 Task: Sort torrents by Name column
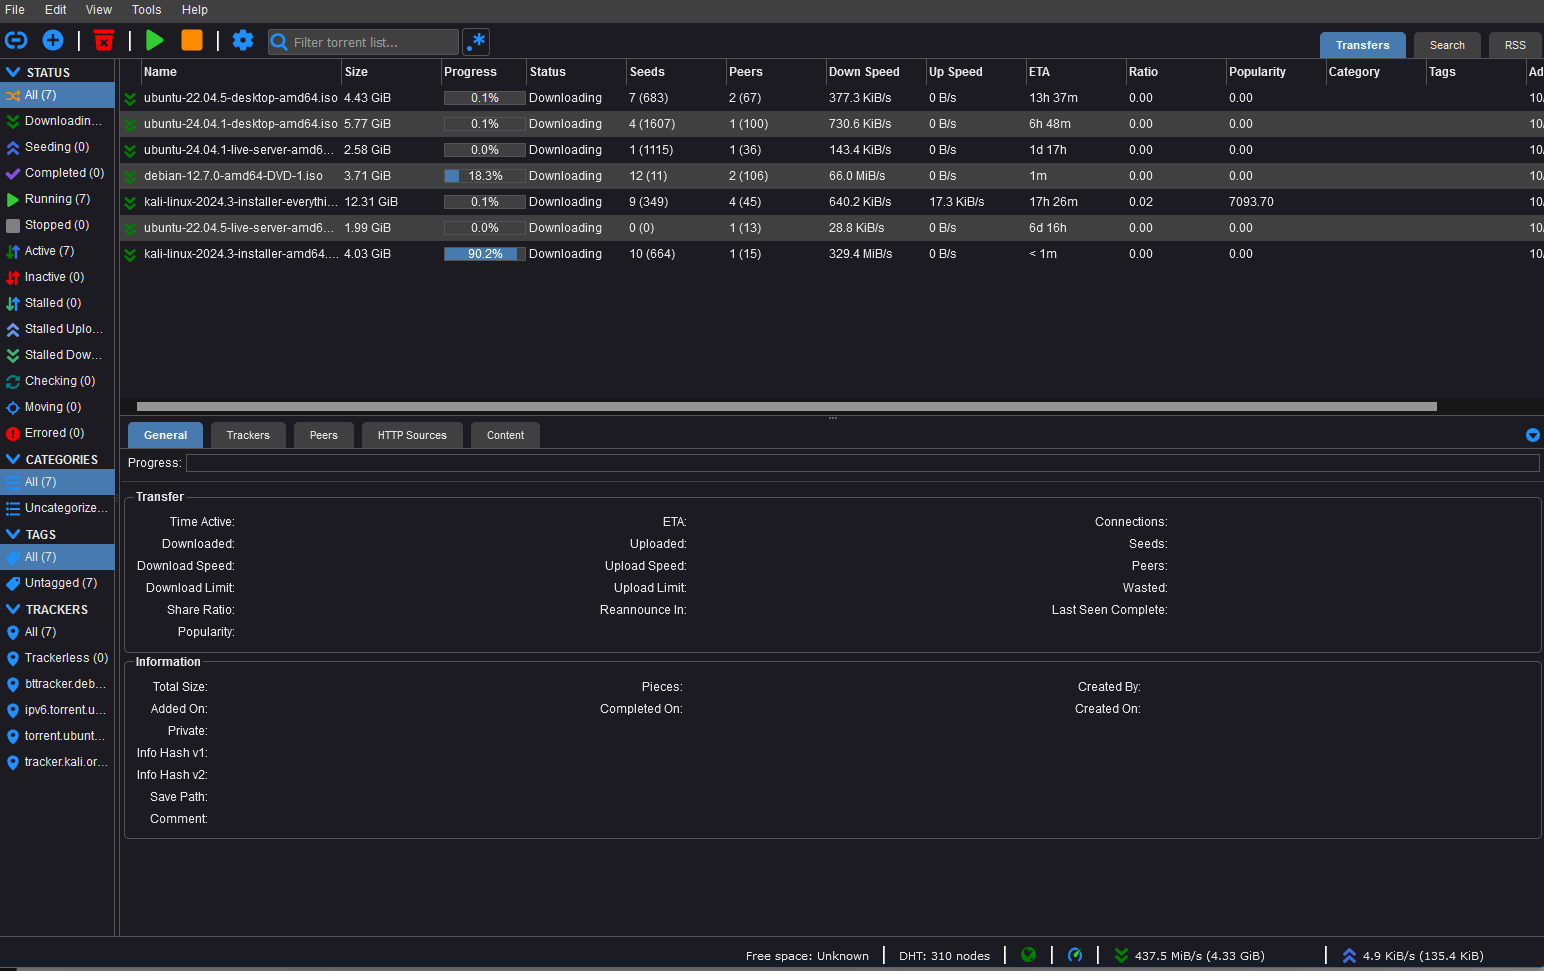coord(240,72)
